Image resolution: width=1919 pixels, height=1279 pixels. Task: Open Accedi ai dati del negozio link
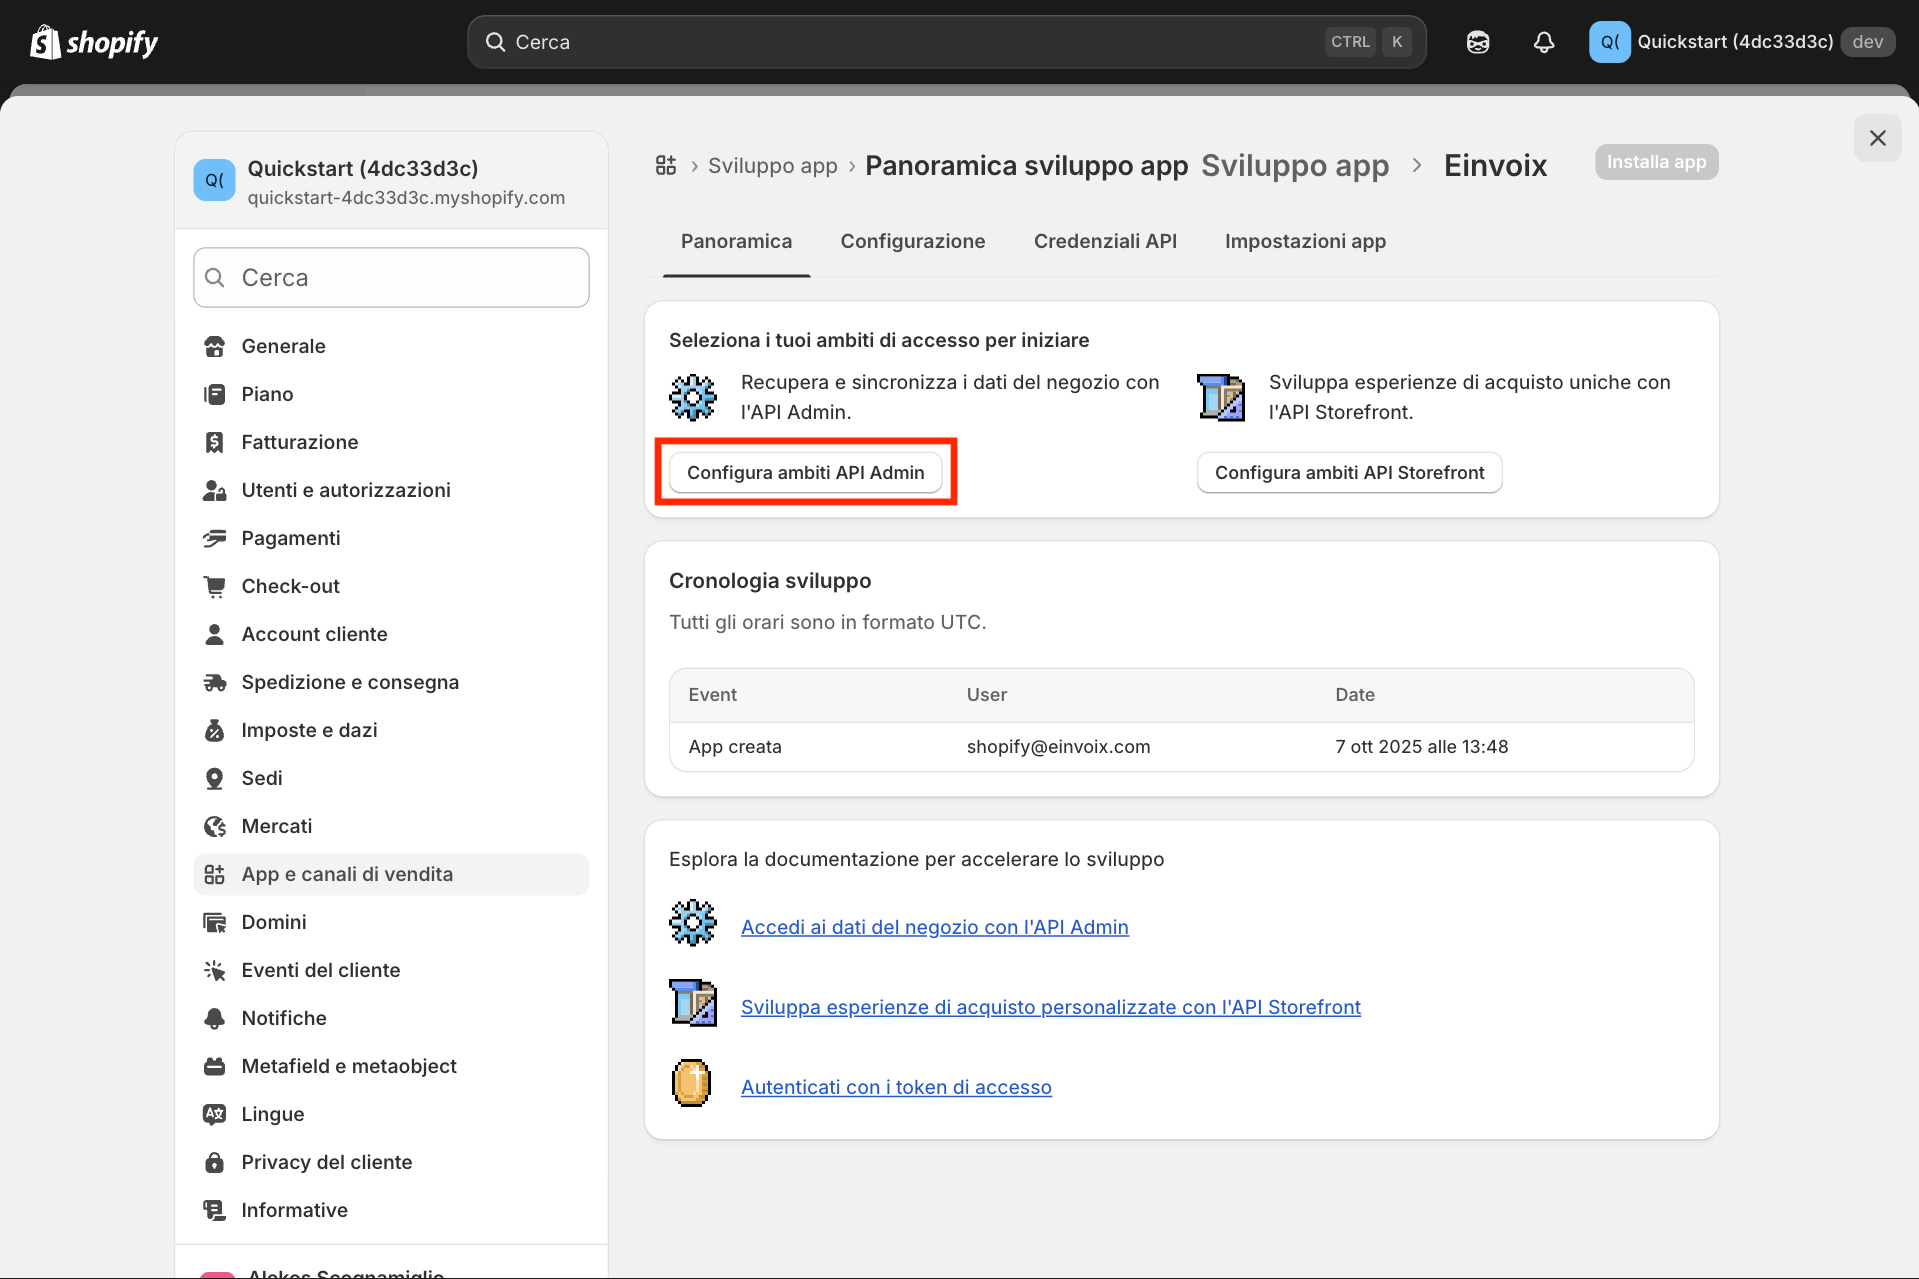tap(934, 927)
